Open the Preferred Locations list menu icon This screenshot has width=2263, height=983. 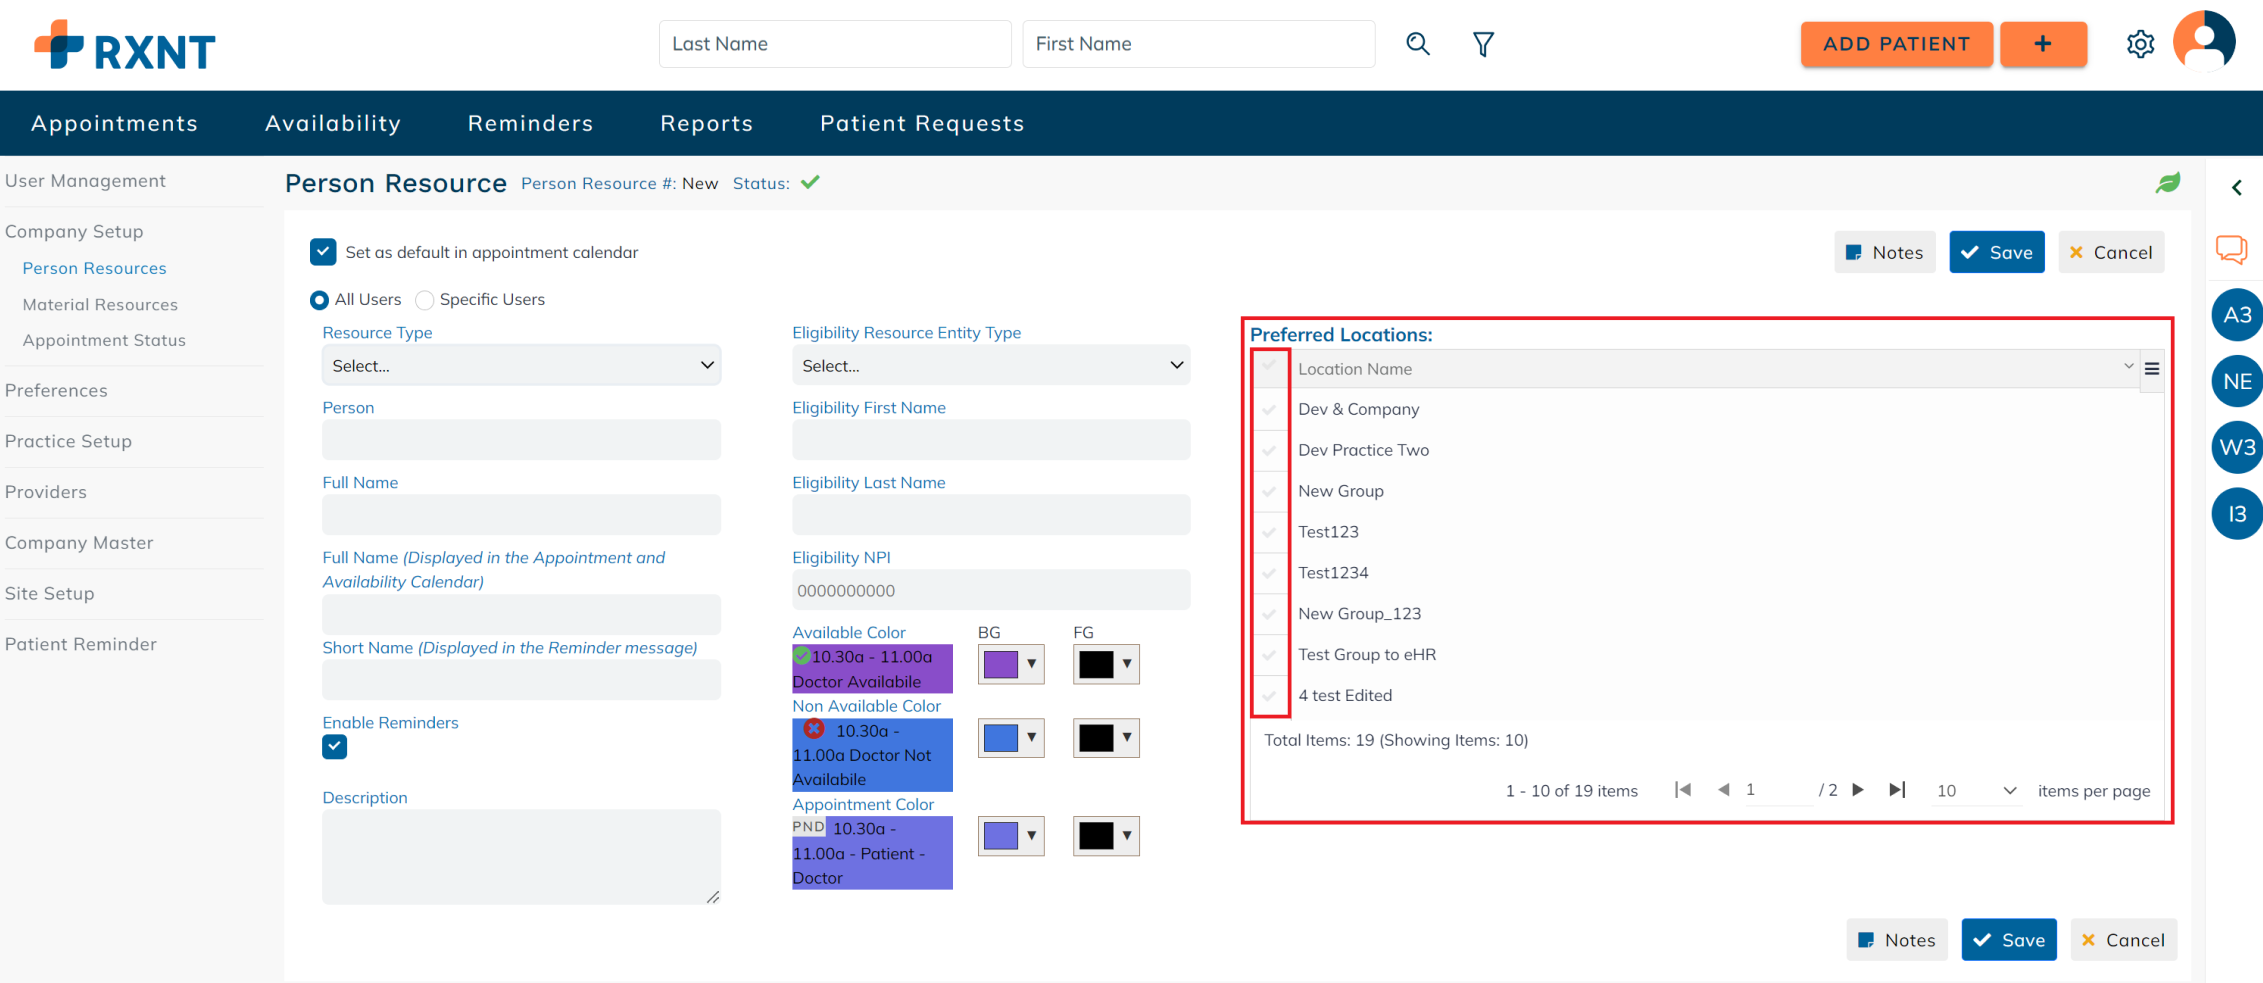click(2152, 368)
